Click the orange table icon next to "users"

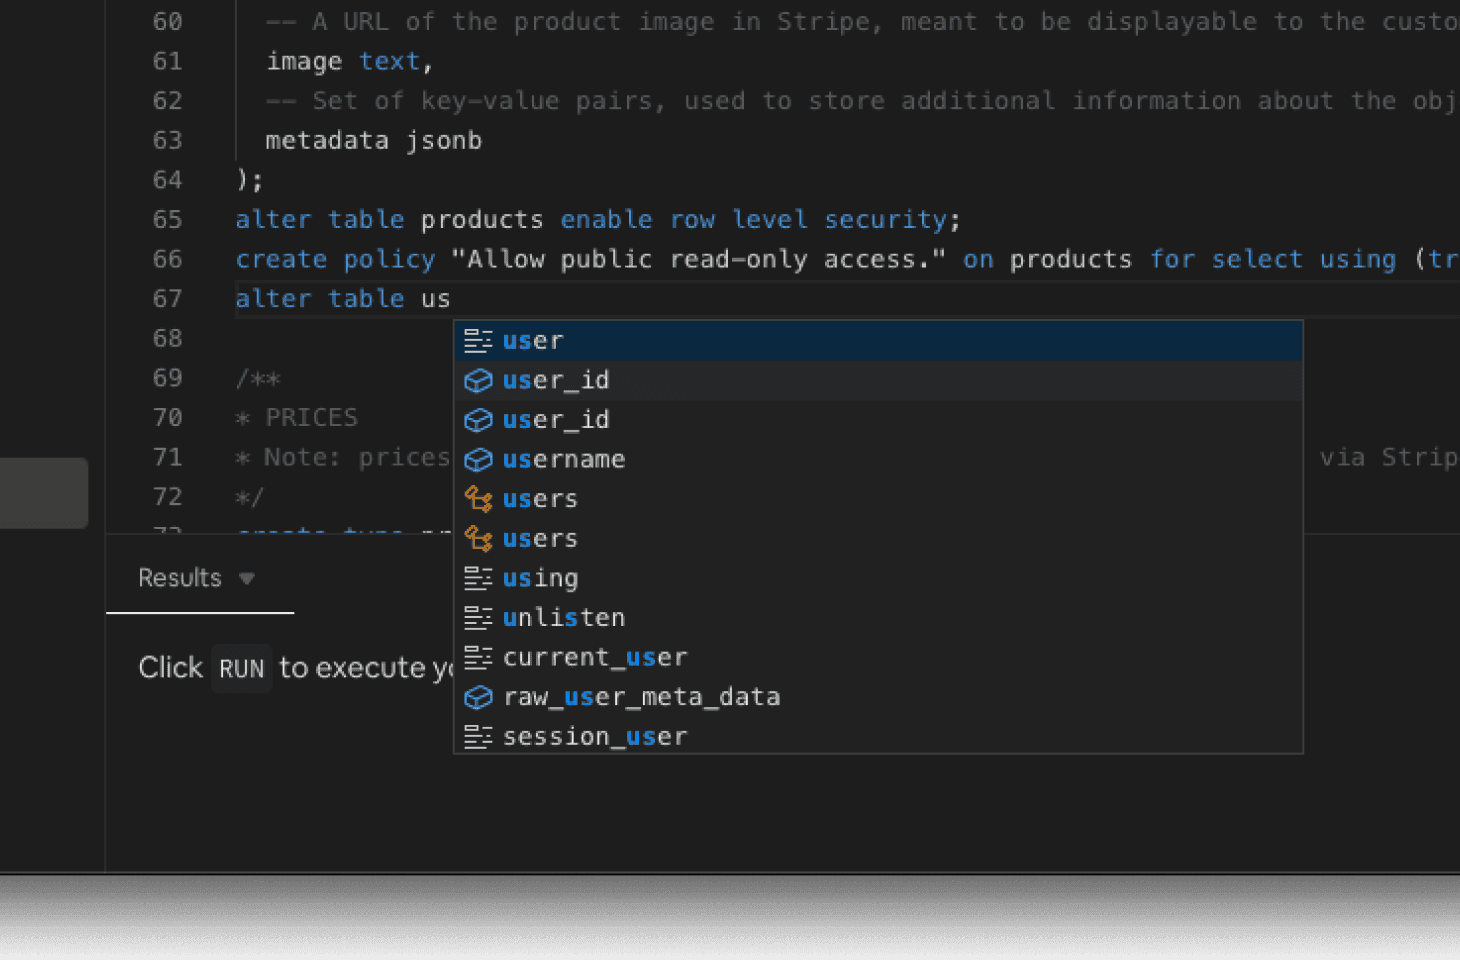pyautogui.click(x=479, y=498)
